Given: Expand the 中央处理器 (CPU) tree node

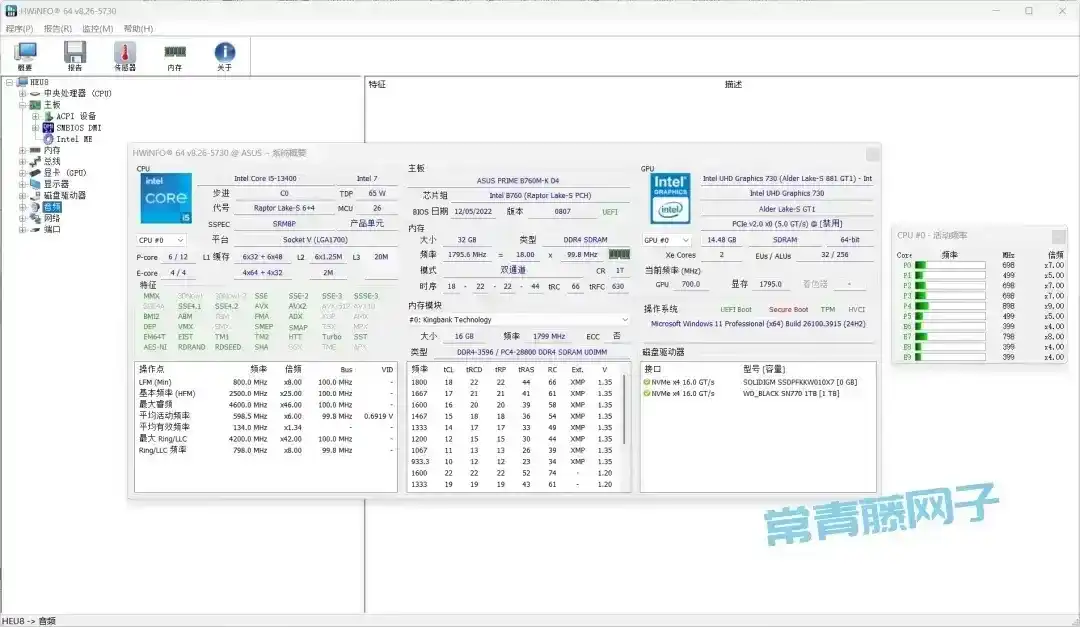Looking at the screenshot, I should coord(22,94).
